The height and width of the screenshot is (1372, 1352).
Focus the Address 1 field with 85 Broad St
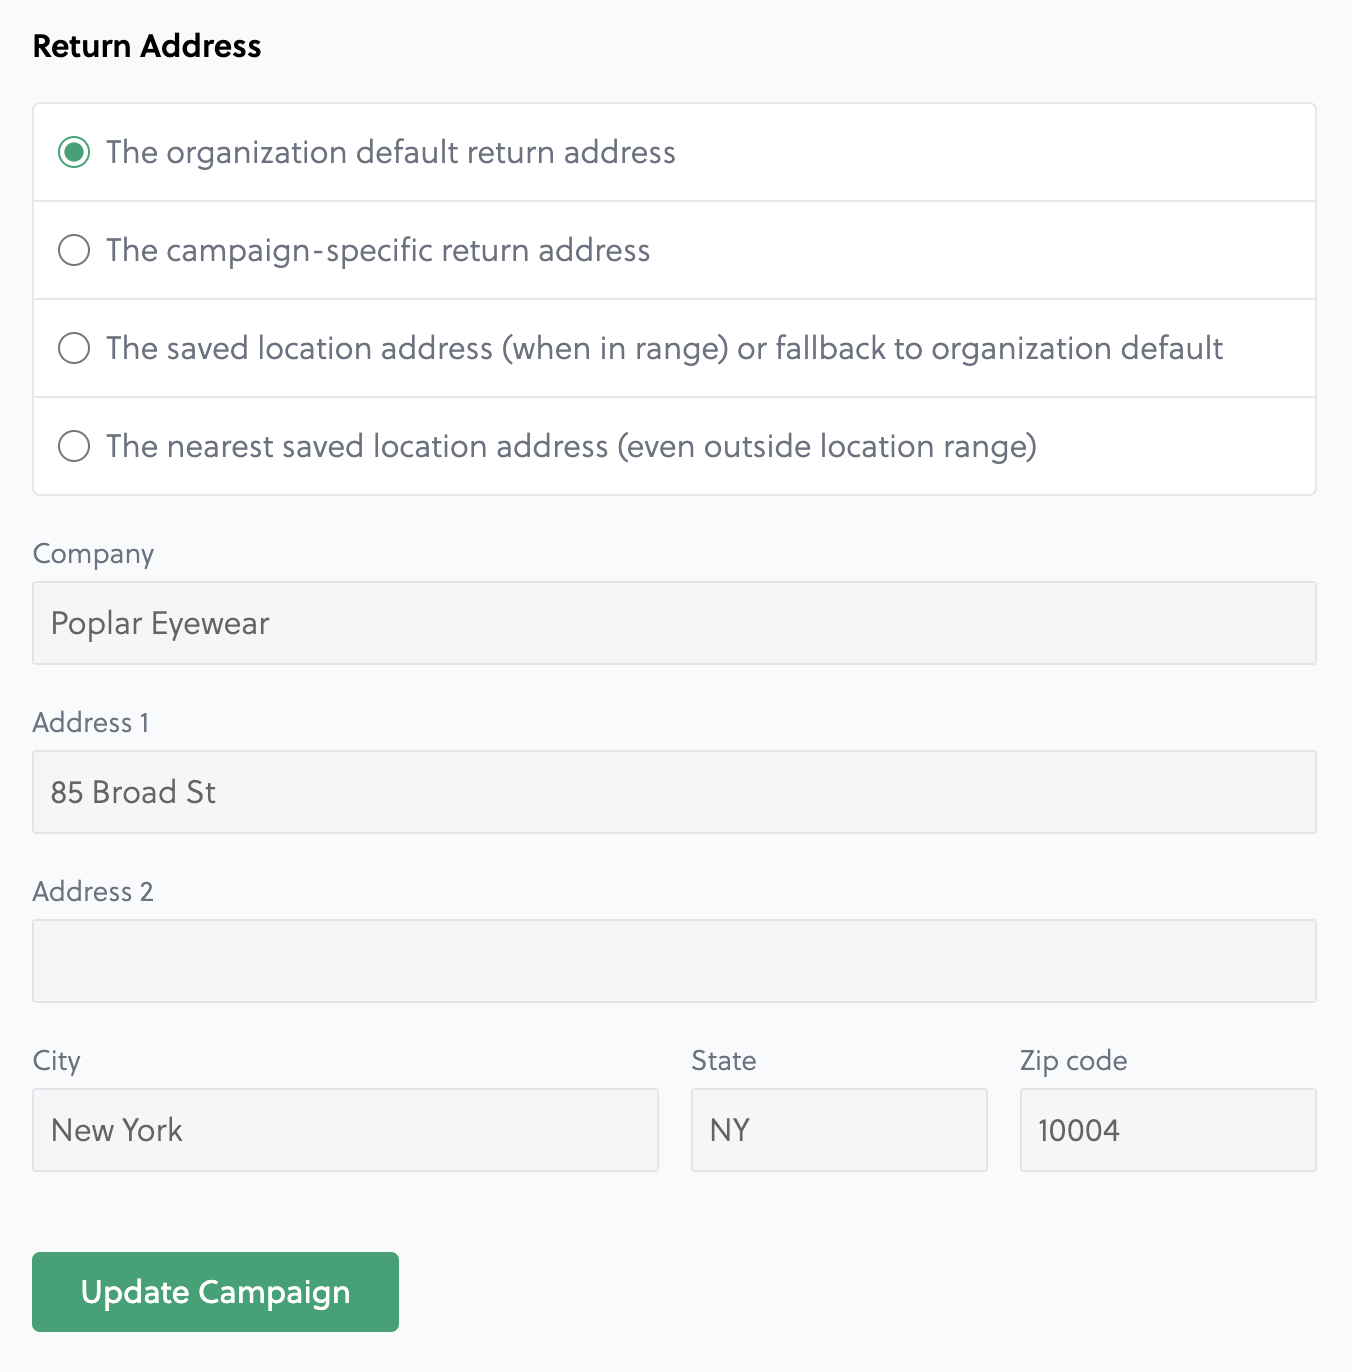tap(674, 792)
